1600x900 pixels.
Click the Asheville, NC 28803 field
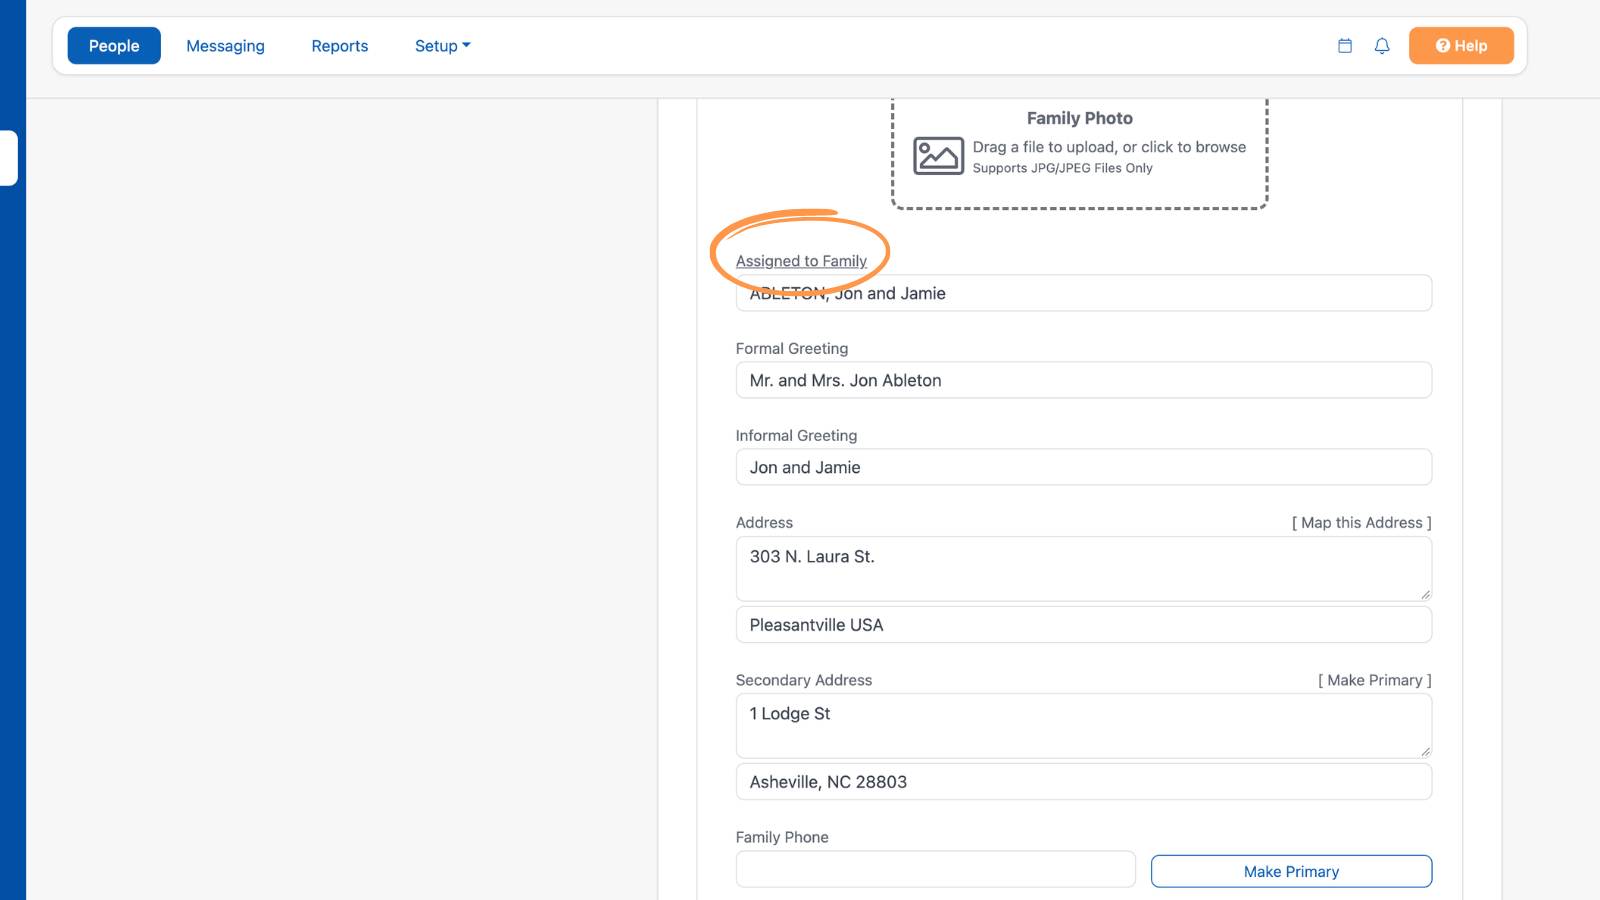[x=1084, y=782]
